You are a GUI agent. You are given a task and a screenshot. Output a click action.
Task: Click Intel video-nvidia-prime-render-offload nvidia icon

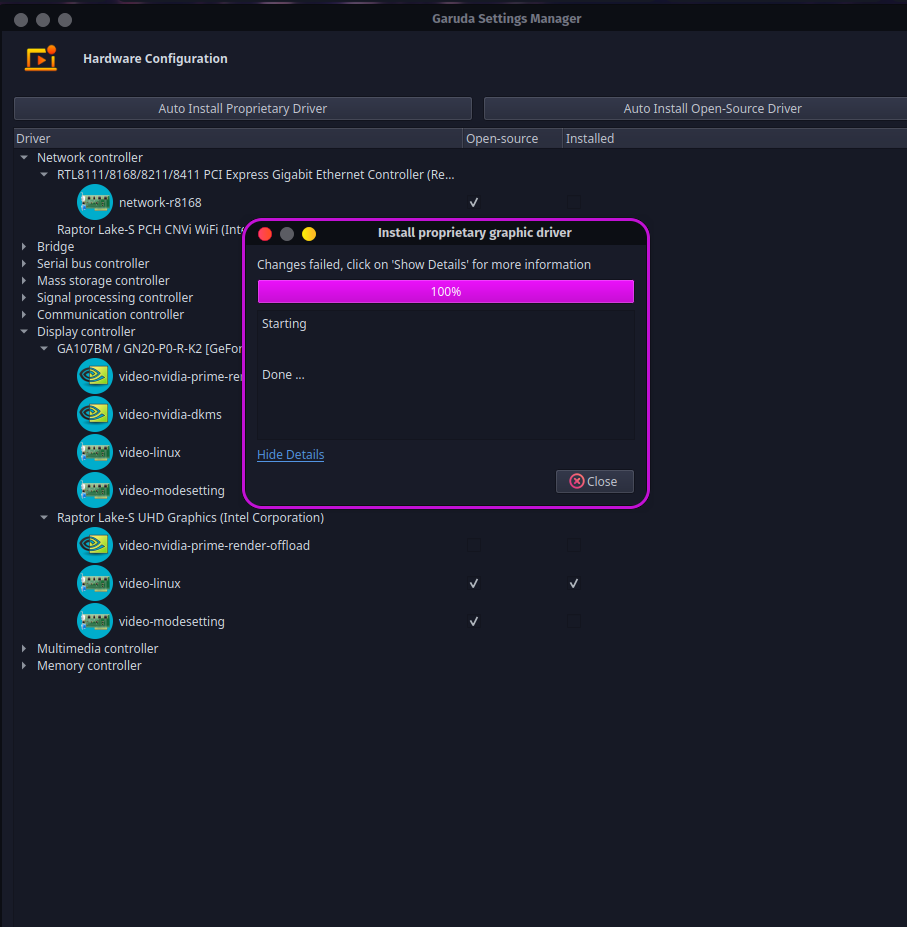(95, 545)
